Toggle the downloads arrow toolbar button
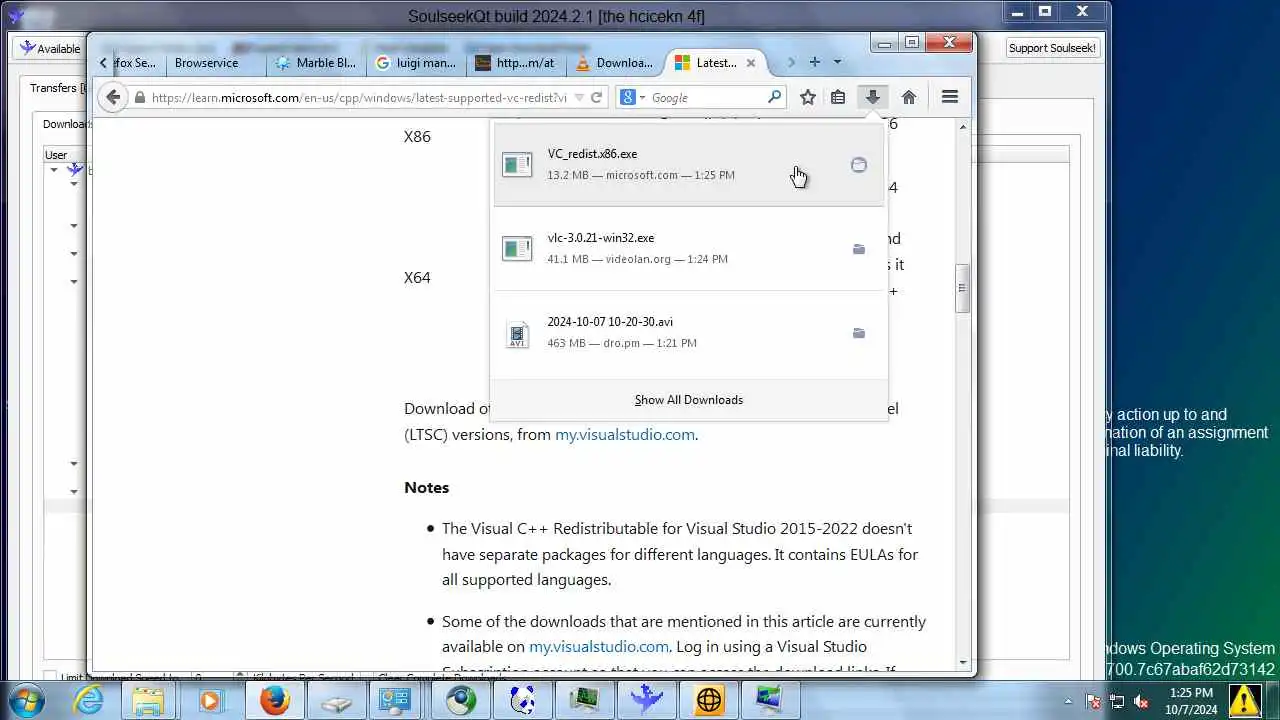Viewport: 1280px width, 720px height. pos(872,97)
